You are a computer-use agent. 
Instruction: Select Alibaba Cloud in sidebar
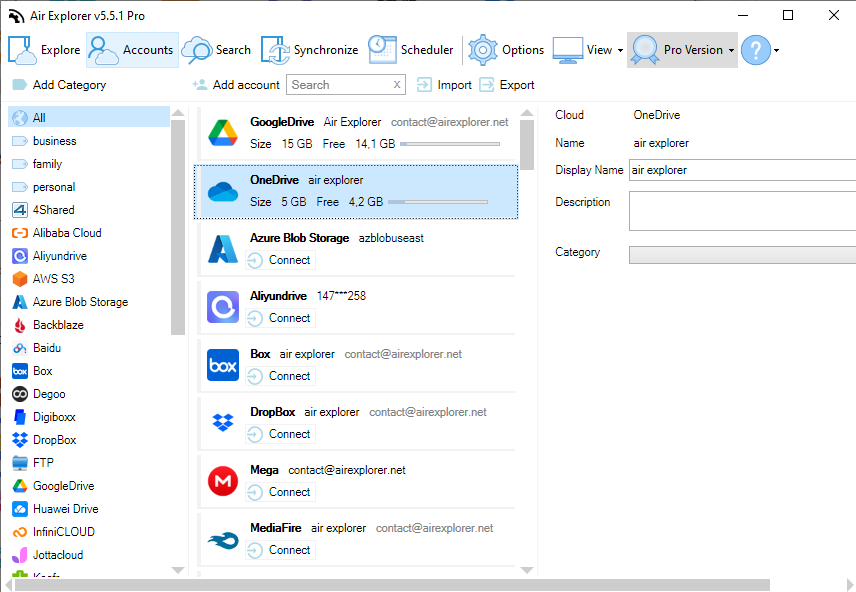click(89, 233)
